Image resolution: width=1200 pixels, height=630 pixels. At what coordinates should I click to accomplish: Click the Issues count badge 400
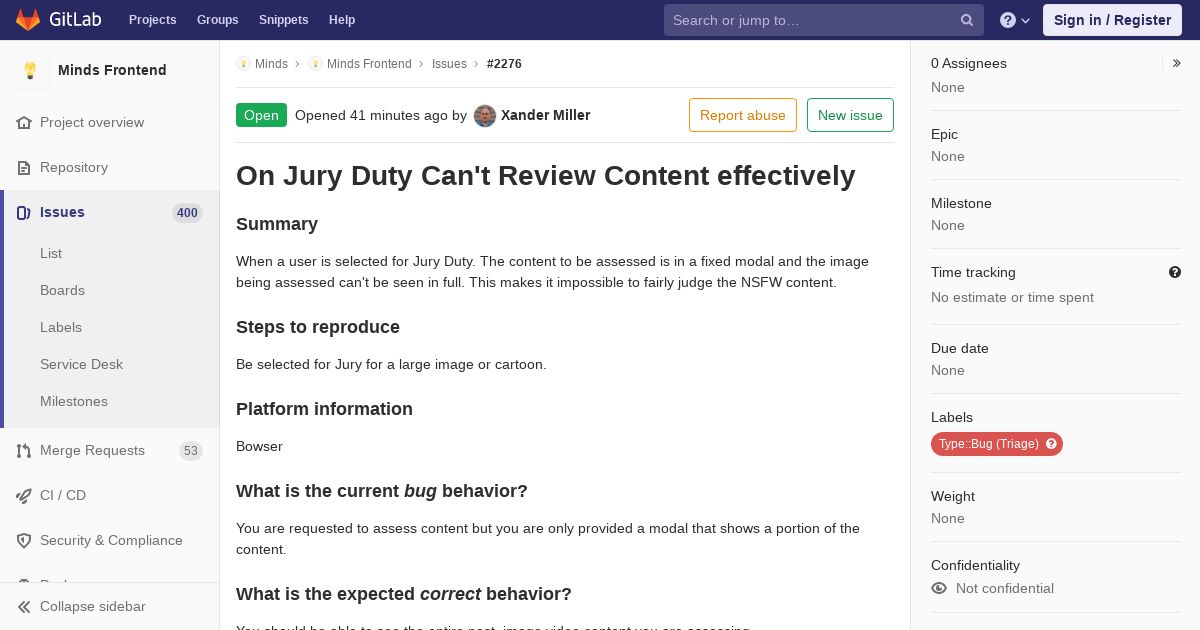click(x=187, y=212)
